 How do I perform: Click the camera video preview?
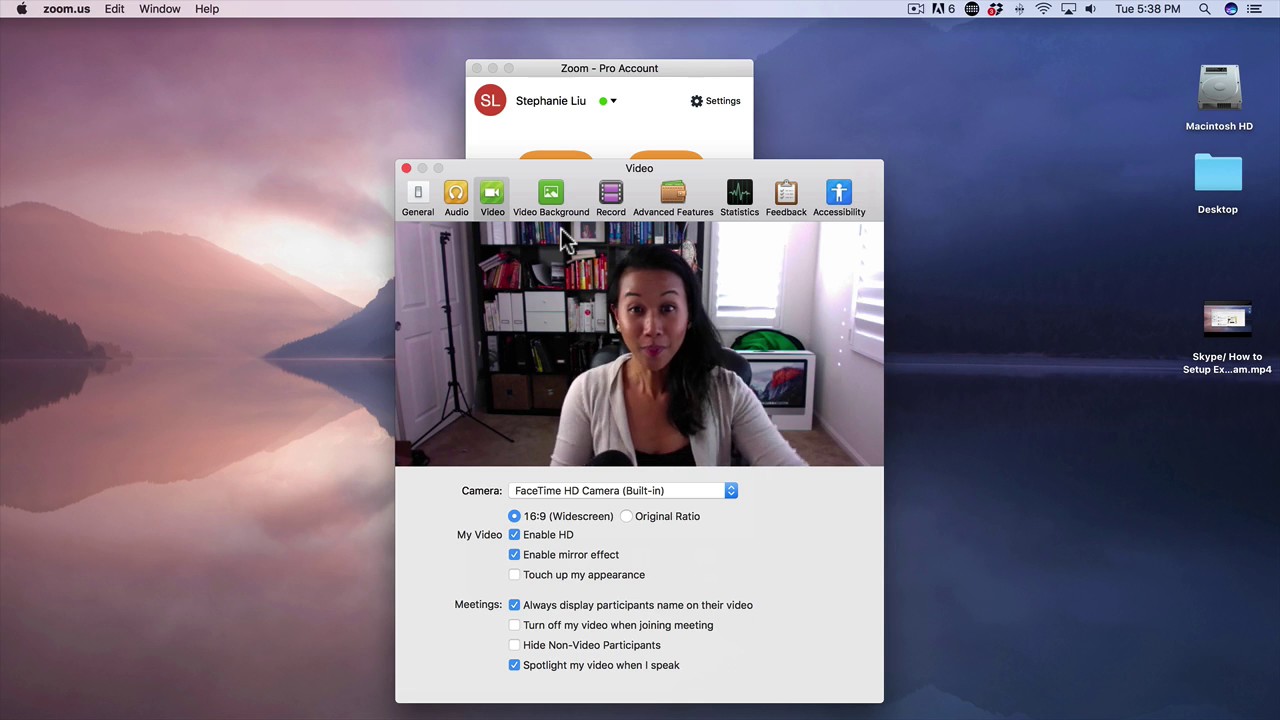639,344
